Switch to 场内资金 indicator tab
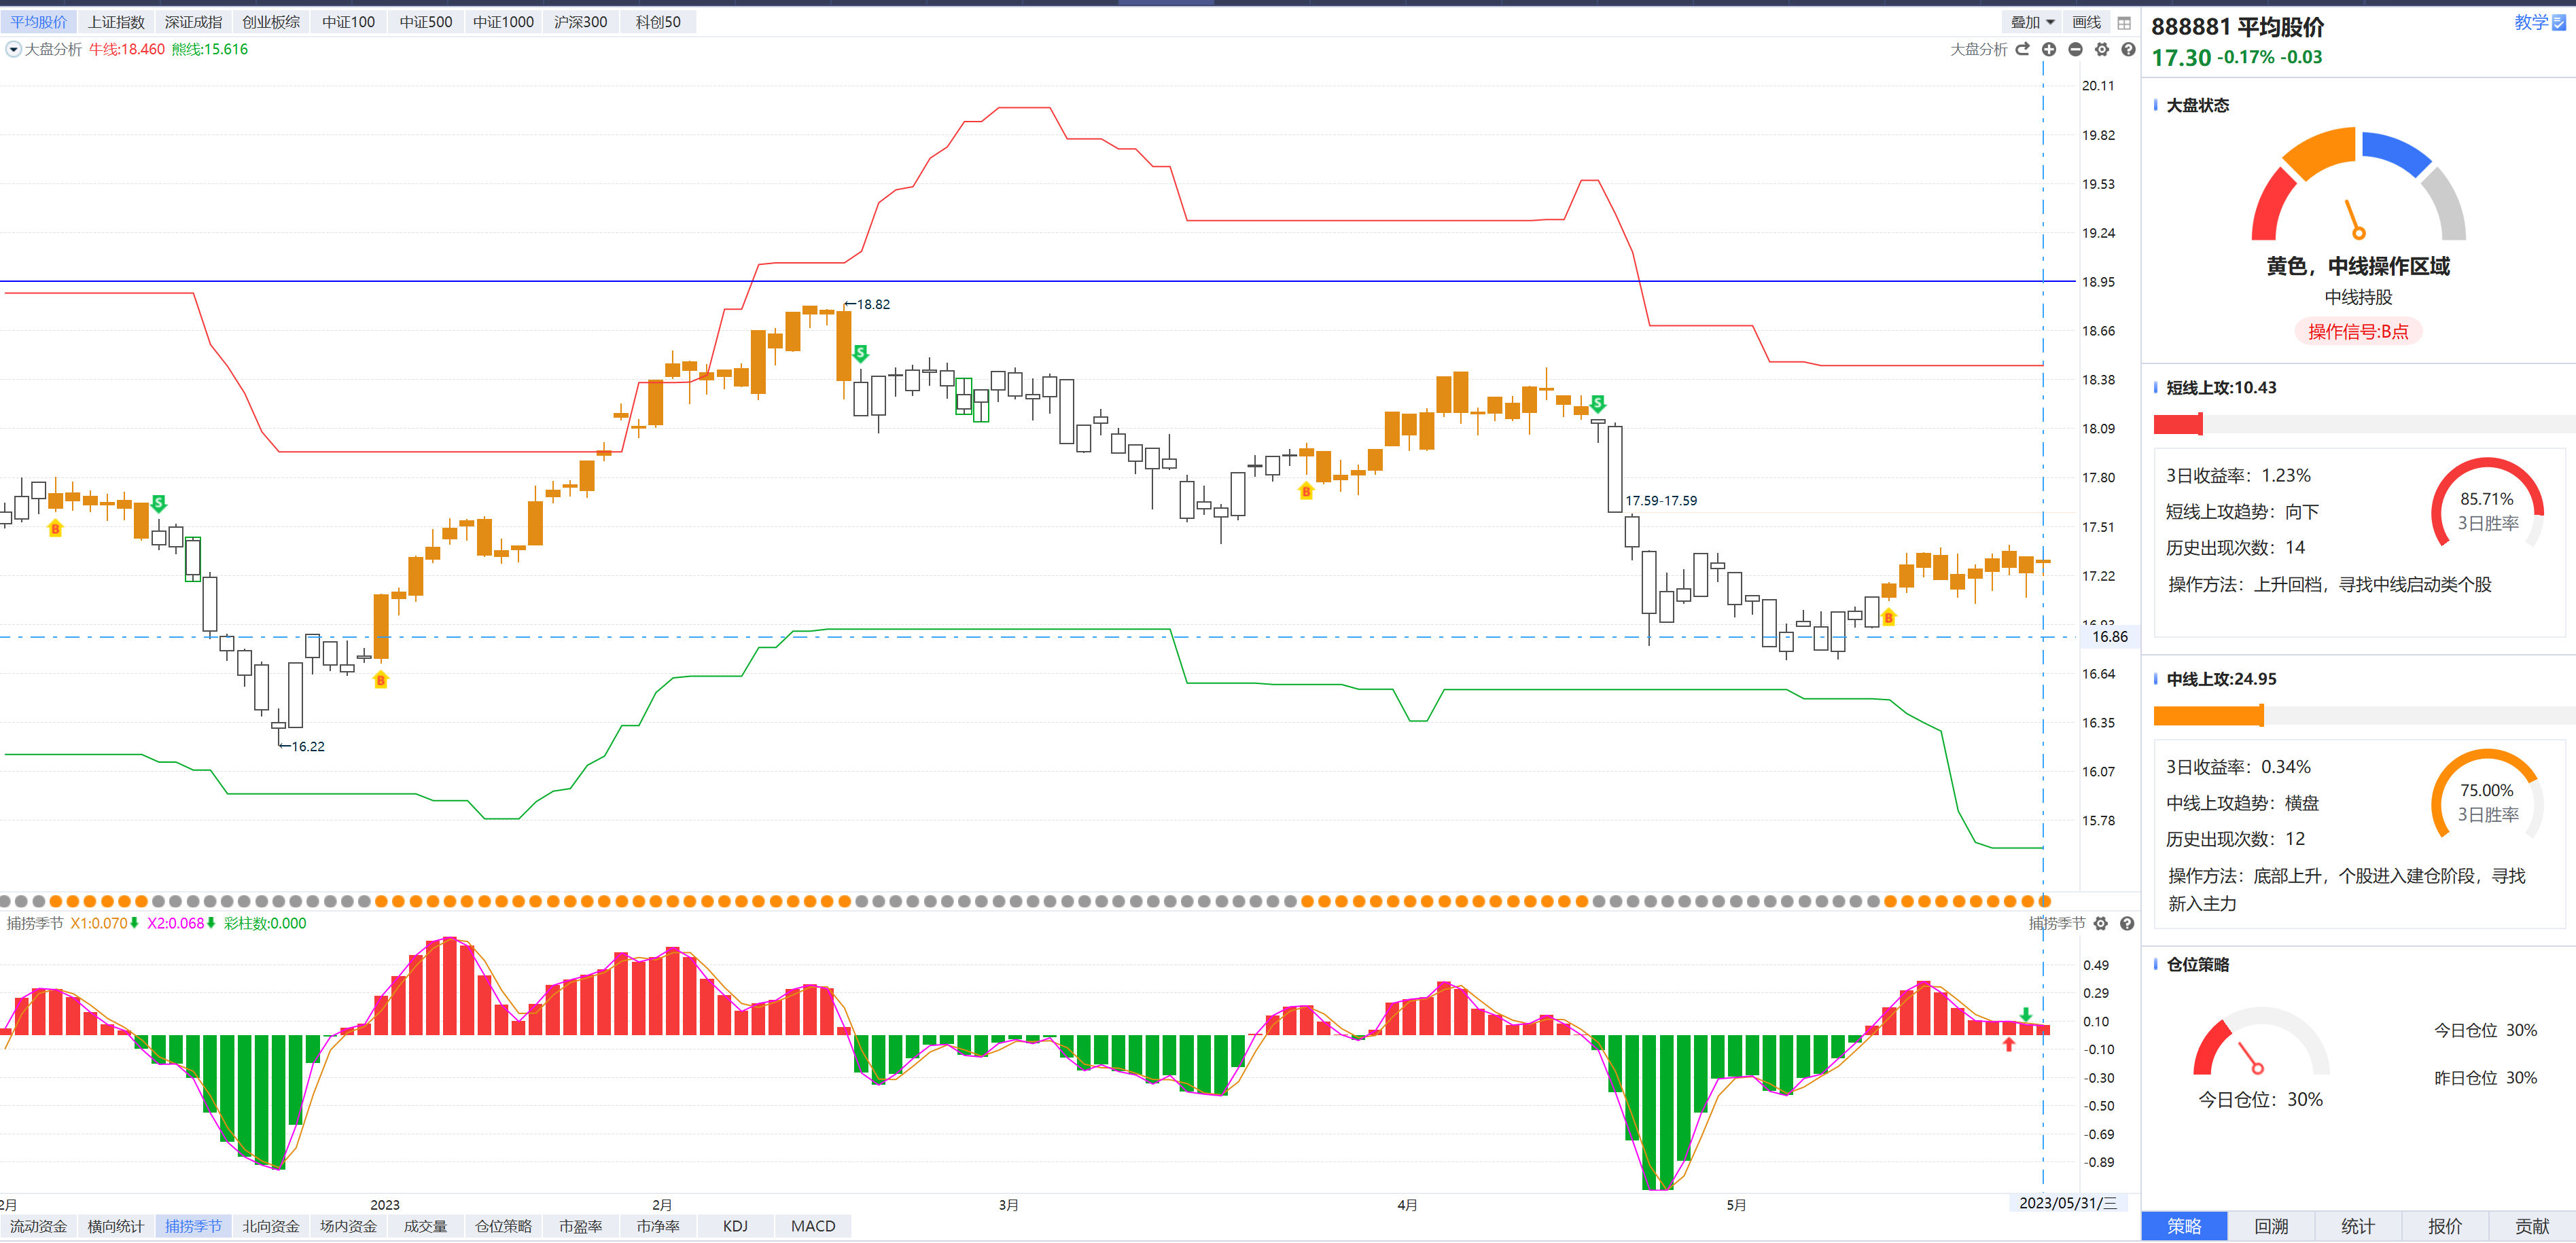The image size is (2576, 1243). pyautogui.click(x=348, y=1226)
